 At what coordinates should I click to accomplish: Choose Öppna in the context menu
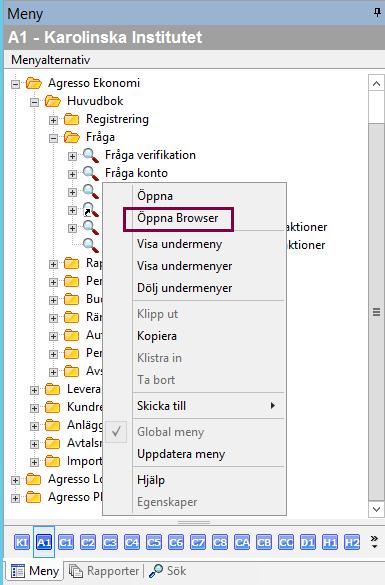[x=155, y=196]
